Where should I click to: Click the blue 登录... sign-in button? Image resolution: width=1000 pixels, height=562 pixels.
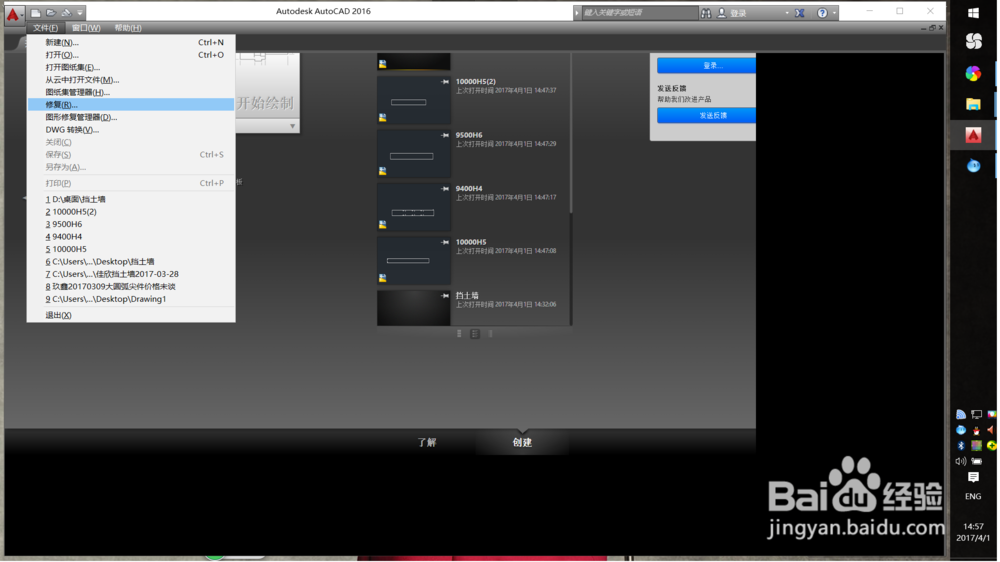707,66
